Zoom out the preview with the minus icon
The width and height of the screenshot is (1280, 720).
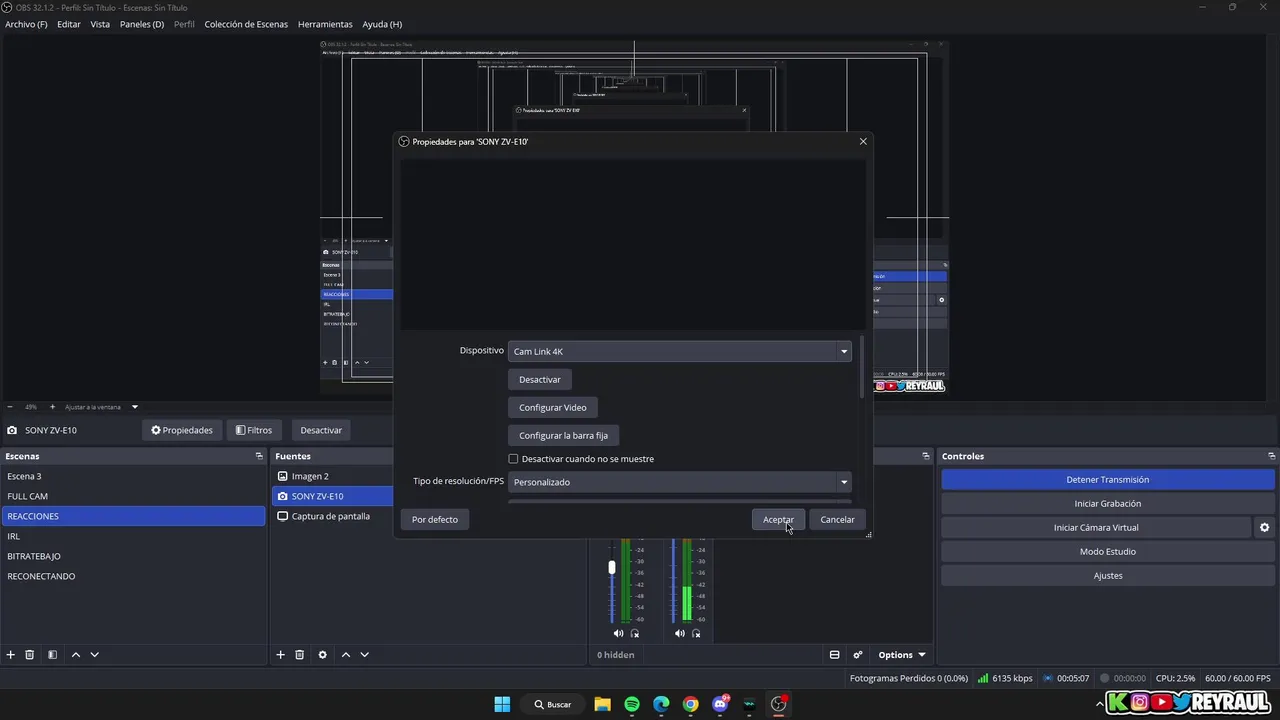(x=10, y=407)
